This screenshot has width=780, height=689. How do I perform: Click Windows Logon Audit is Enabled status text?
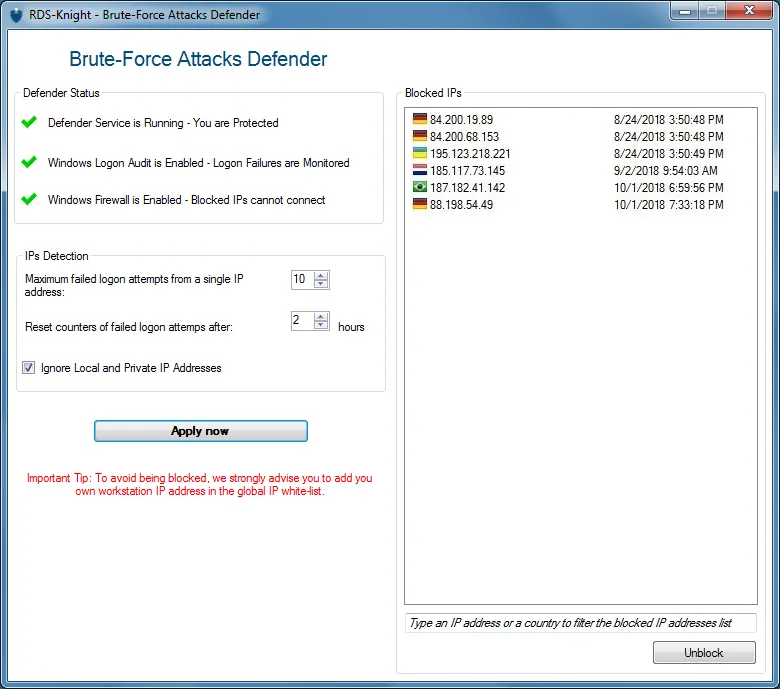coord(198,163)
